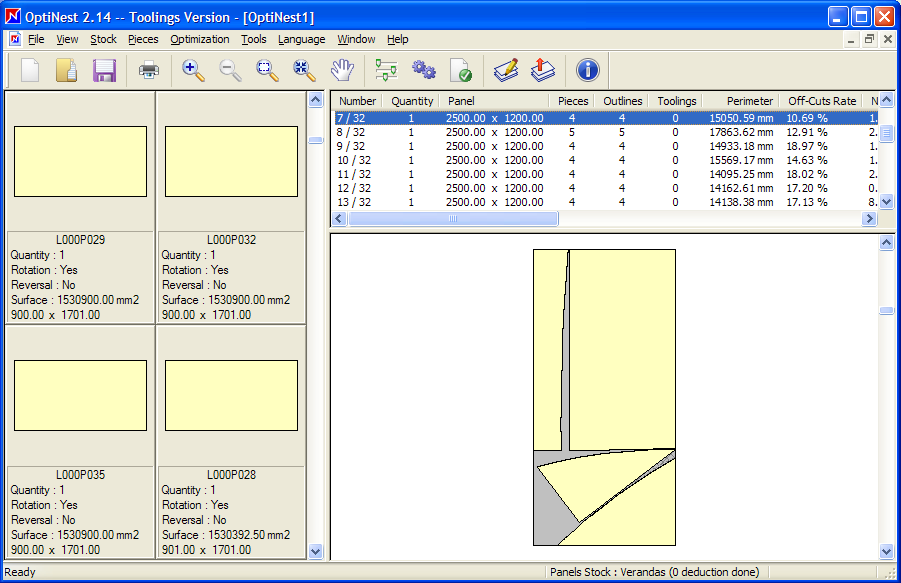Viewport: 901px width, 583px height.
Task: Sort by the Pieces column header
Action: tap(572, 101)
